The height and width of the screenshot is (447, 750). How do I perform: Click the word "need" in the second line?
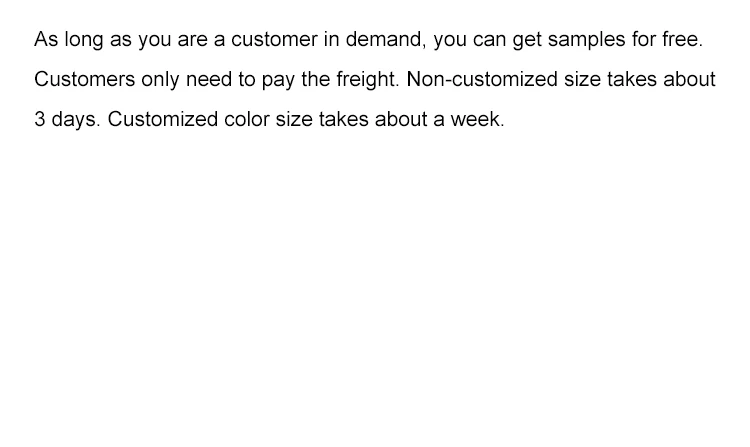[x=209, y=80]
